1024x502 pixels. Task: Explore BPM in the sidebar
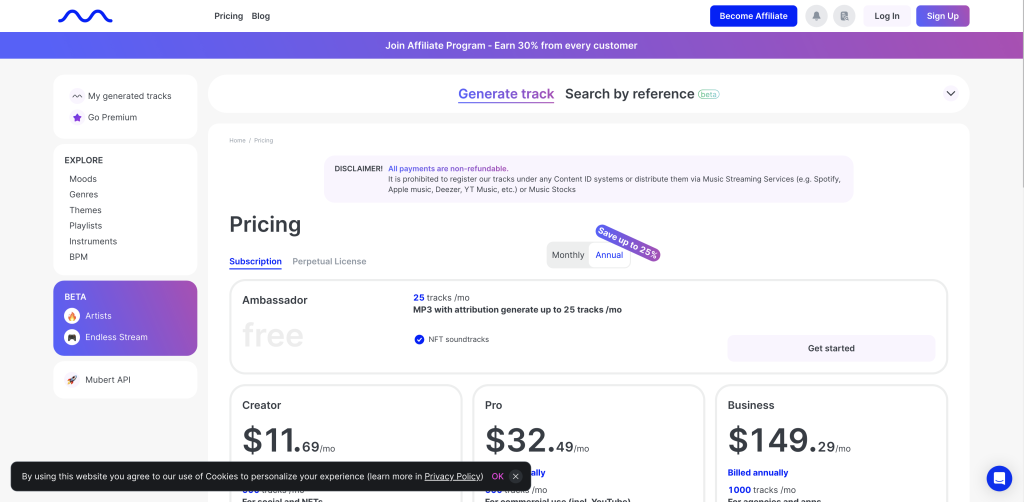(78, 257)
